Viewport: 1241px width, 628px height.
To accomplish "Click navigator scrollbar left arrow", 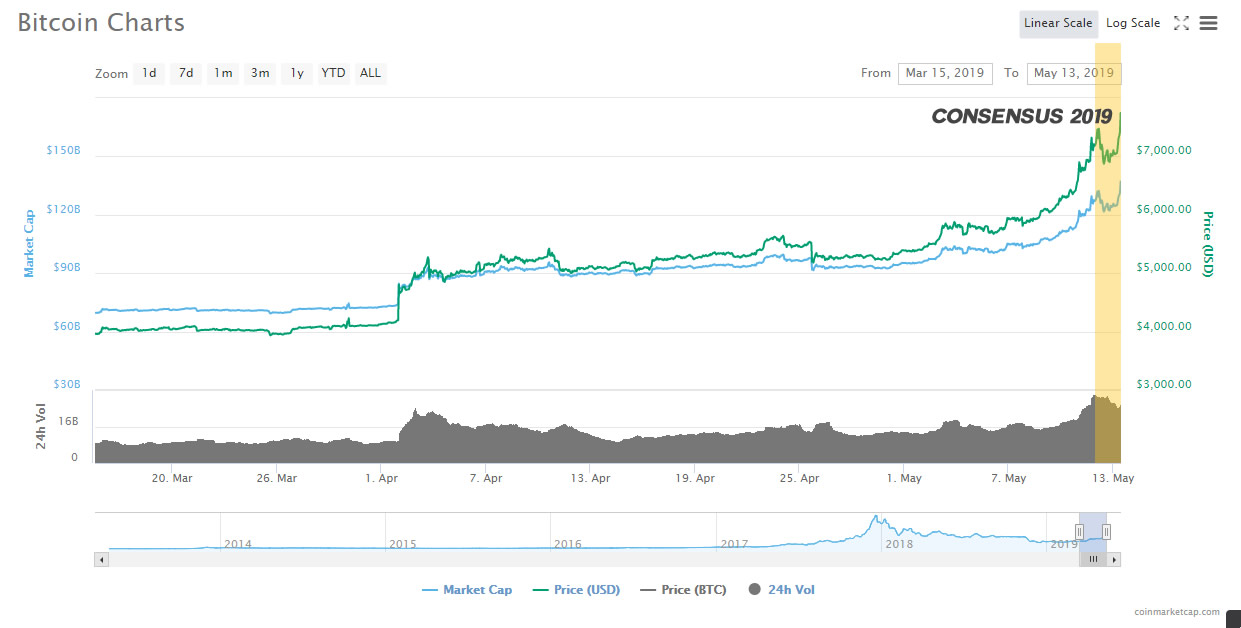I will (101, 560).
